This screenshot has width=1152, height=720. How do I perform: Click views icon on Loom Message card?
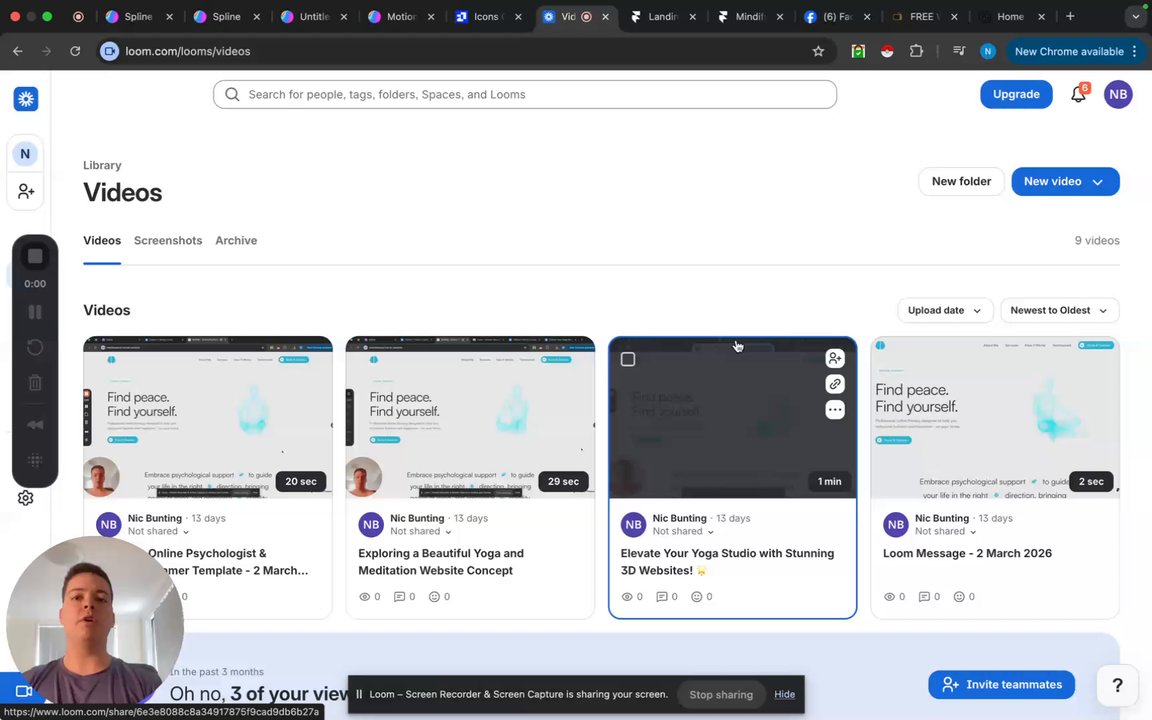(889, 597)
